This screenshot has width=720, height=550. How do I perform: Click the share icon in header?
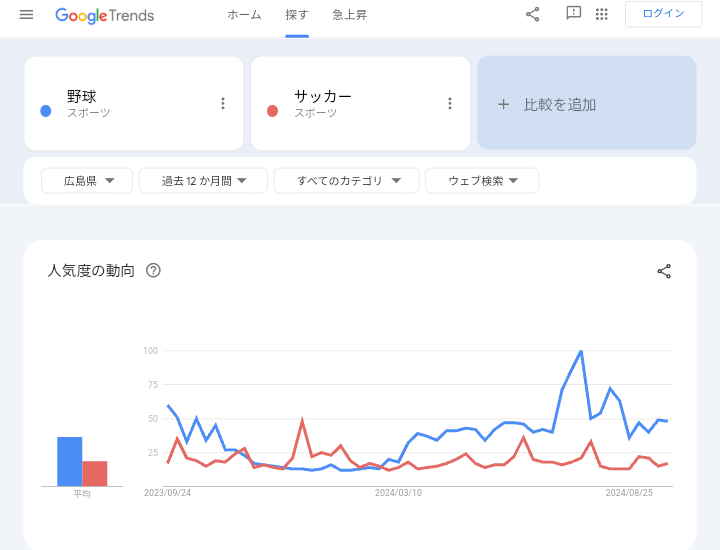(x=532, y=14)
